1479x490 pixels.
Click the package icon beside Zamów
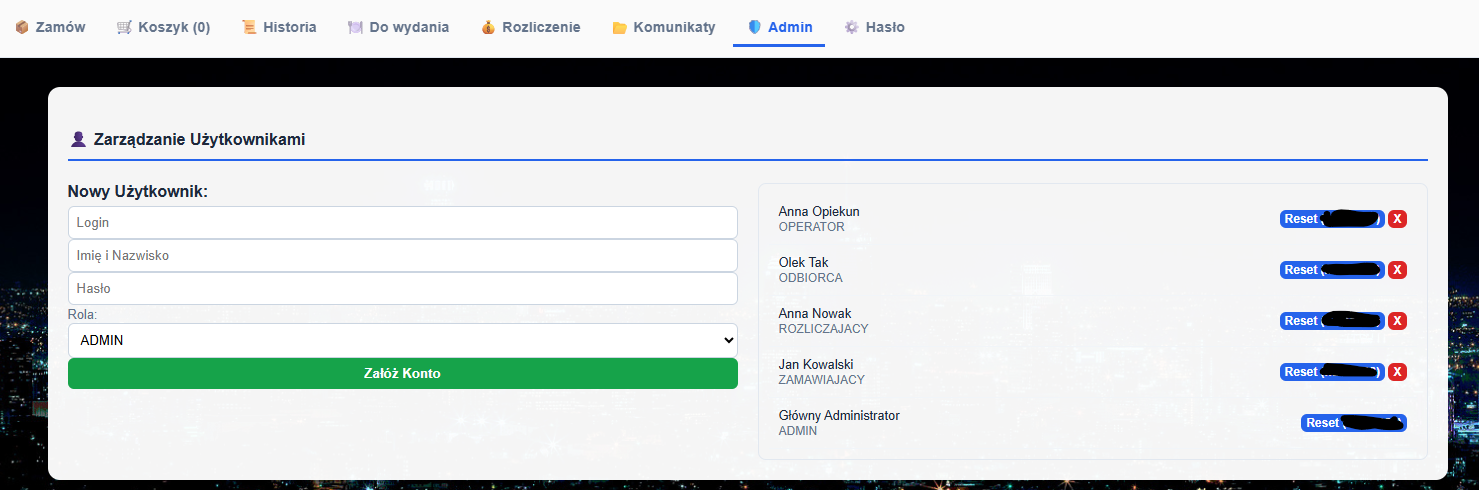(22, 27)
